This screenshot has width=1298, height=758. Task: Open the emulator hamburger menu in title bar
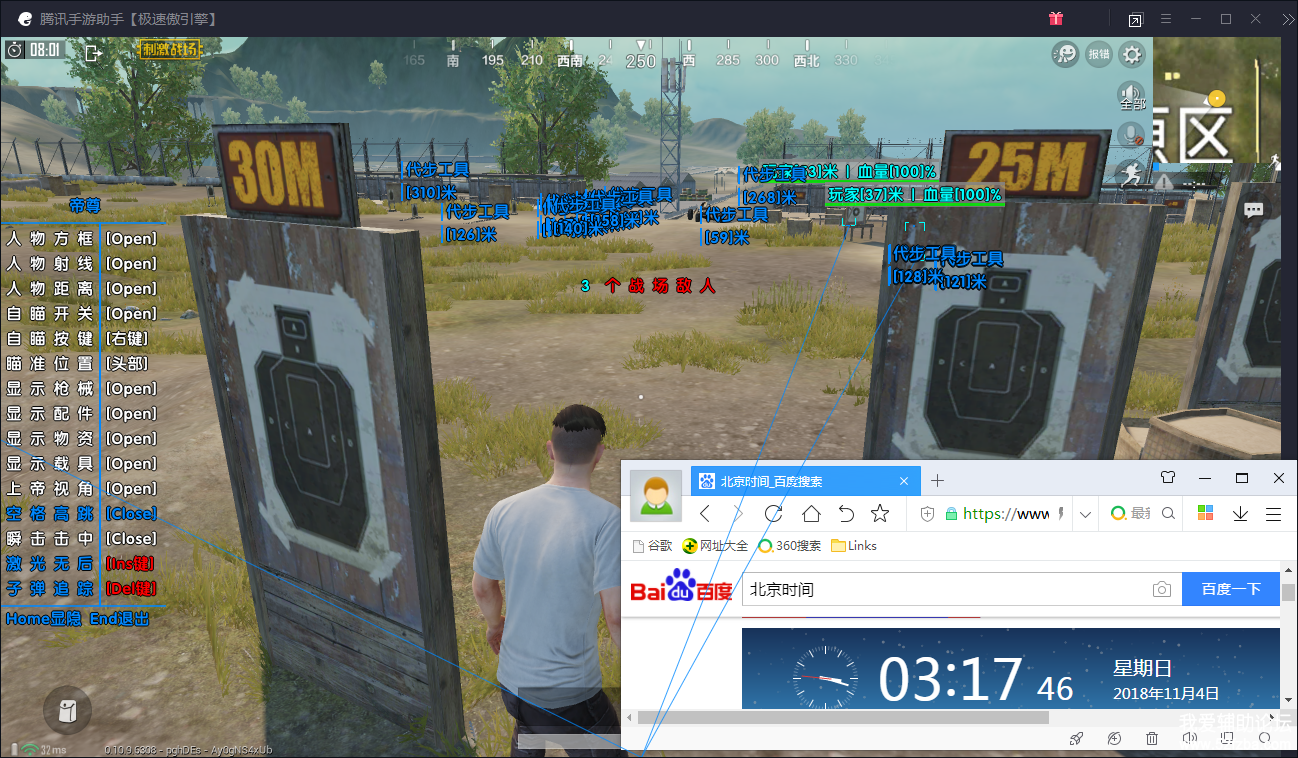(1165, 19)
